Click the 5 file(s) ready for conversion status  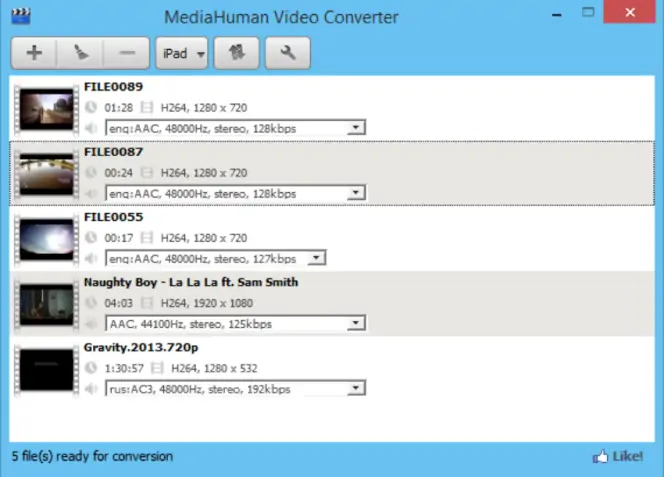coord(92,456)
